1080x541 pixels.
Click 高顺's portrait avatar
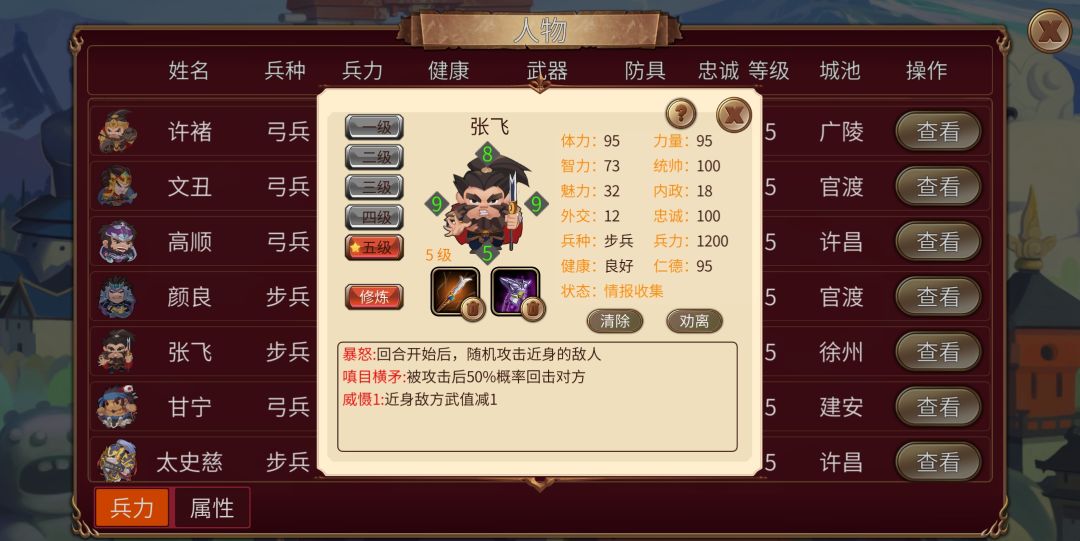coord(116,241)
